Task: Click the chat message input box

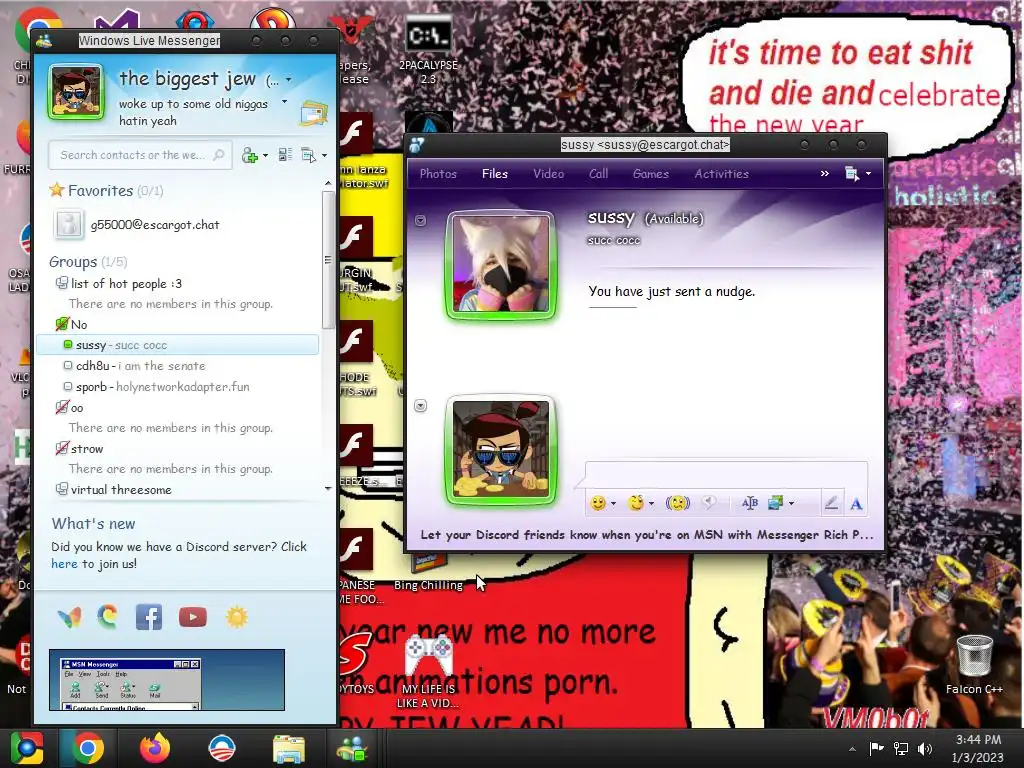Action: click(726, 475)
